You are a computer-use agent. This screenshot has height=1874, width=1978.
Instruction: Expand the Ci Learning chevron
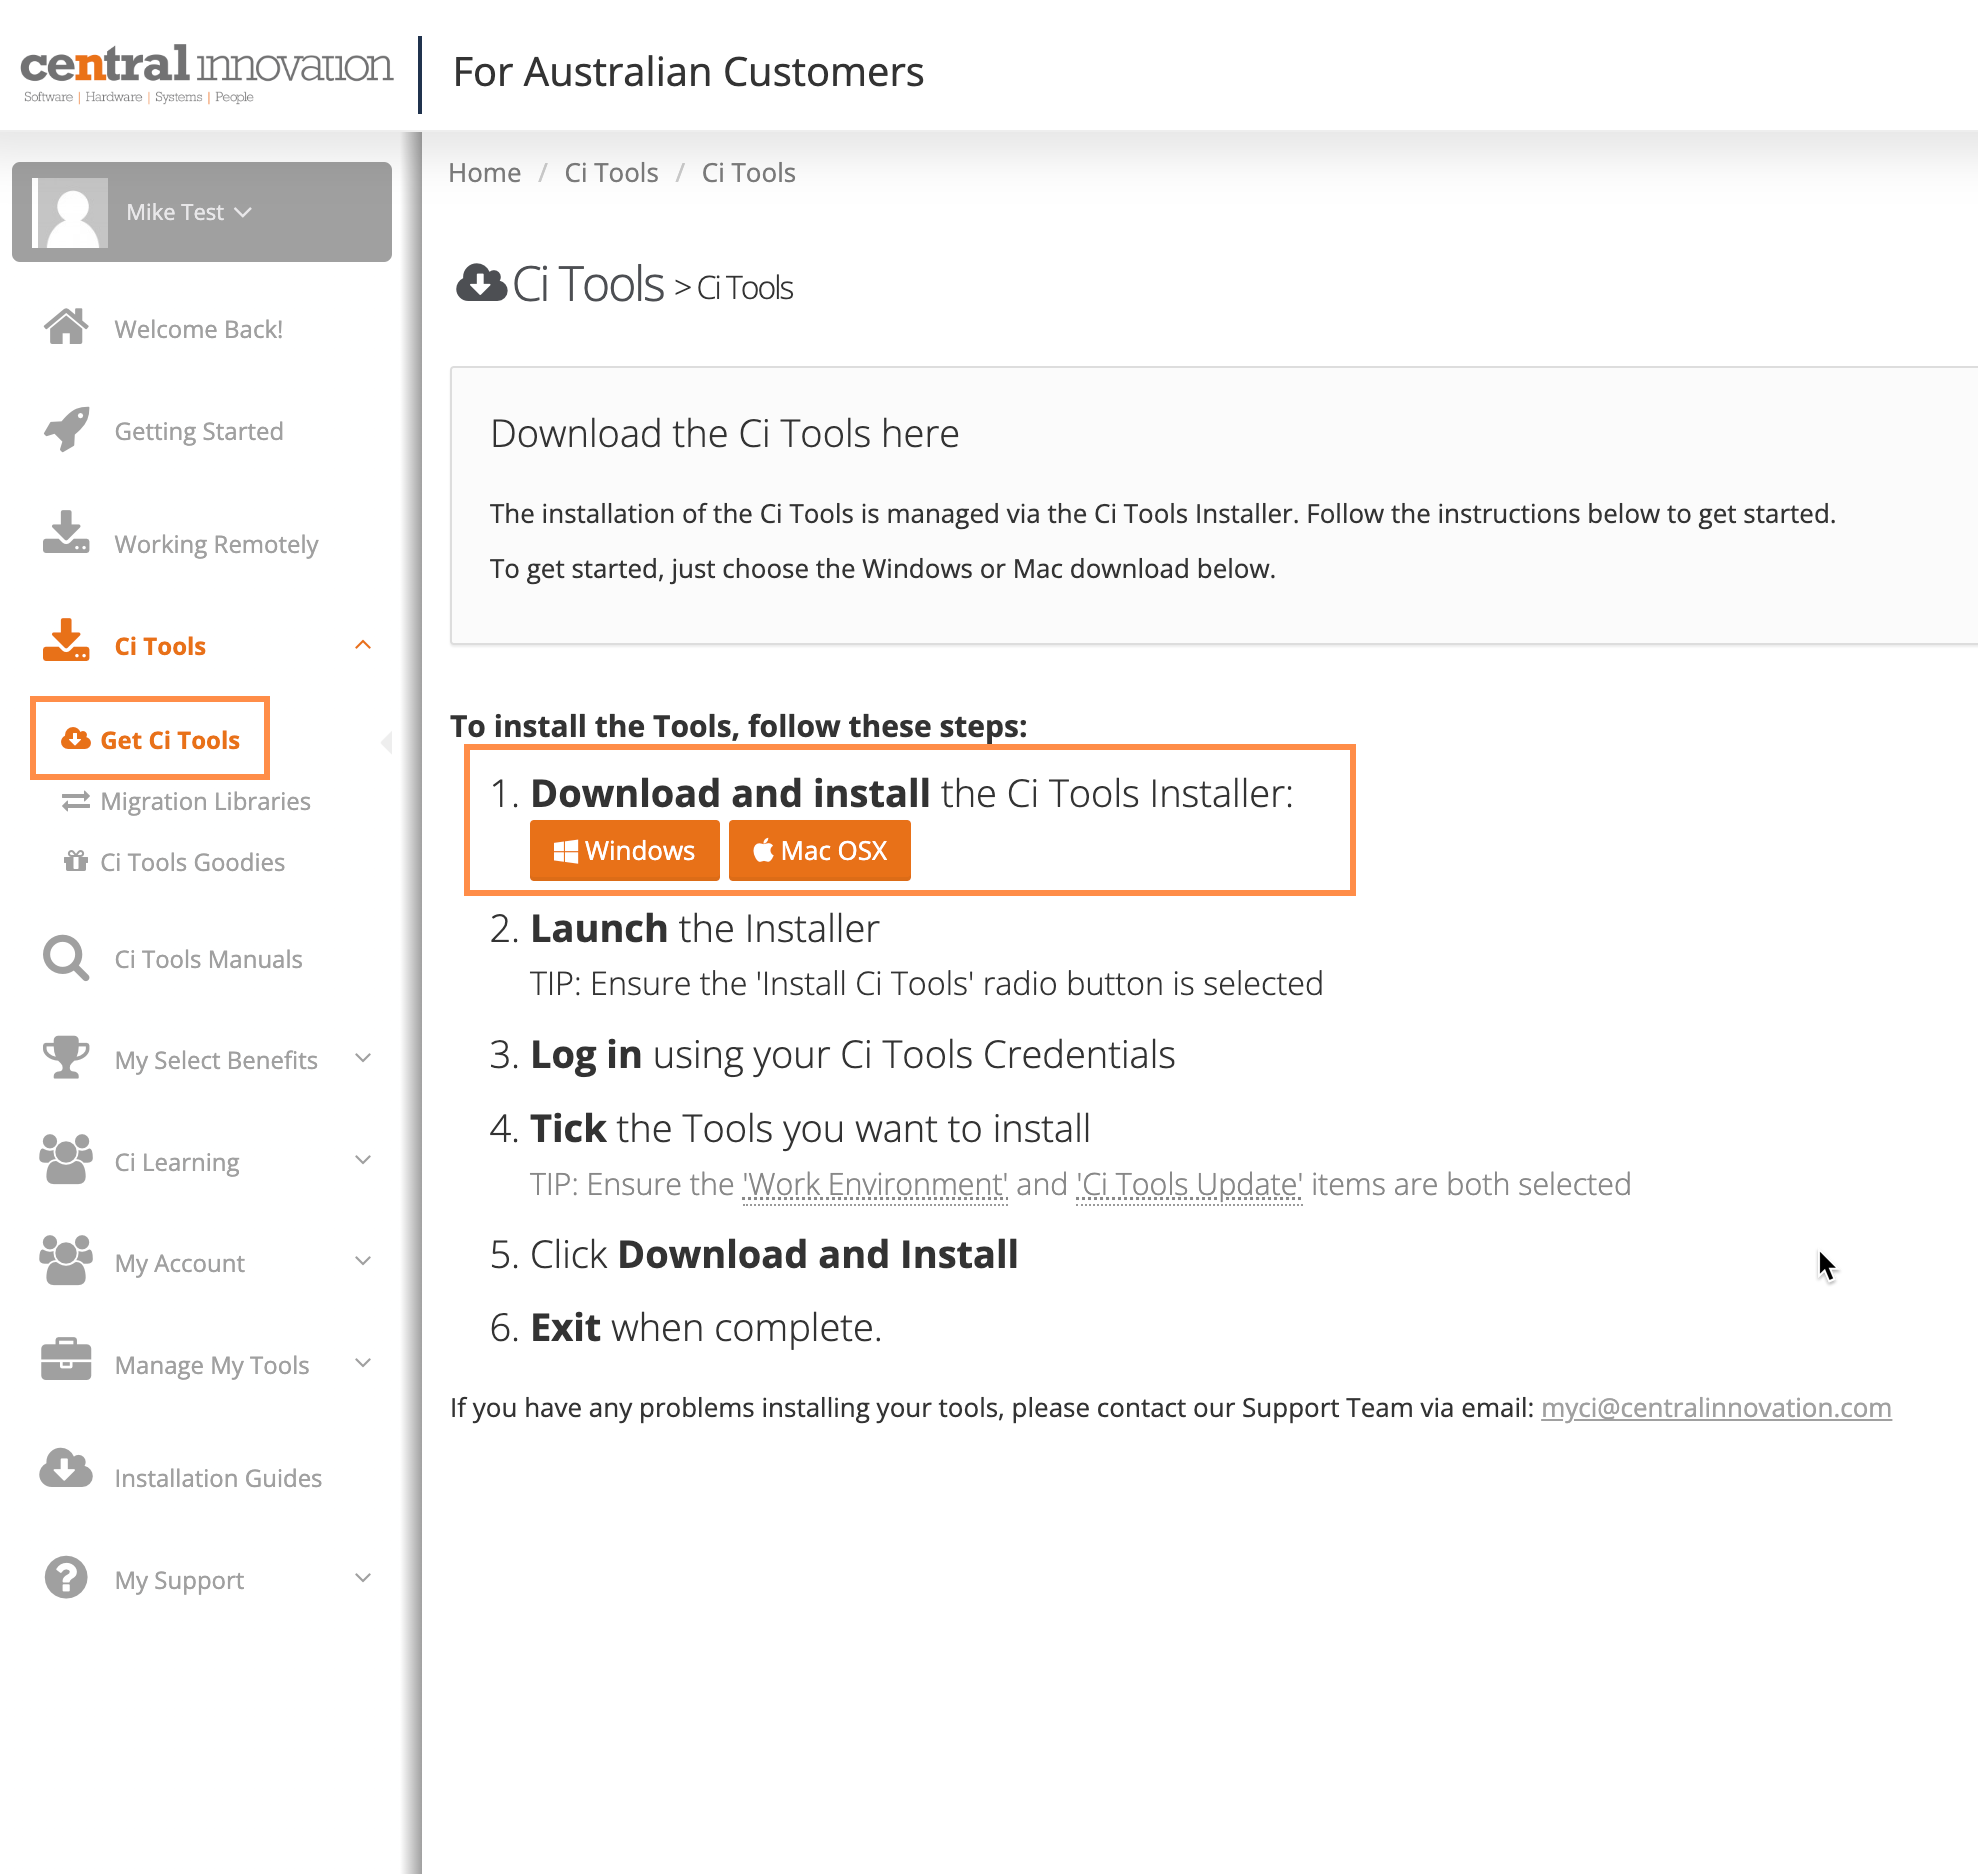pos(363,1160)
